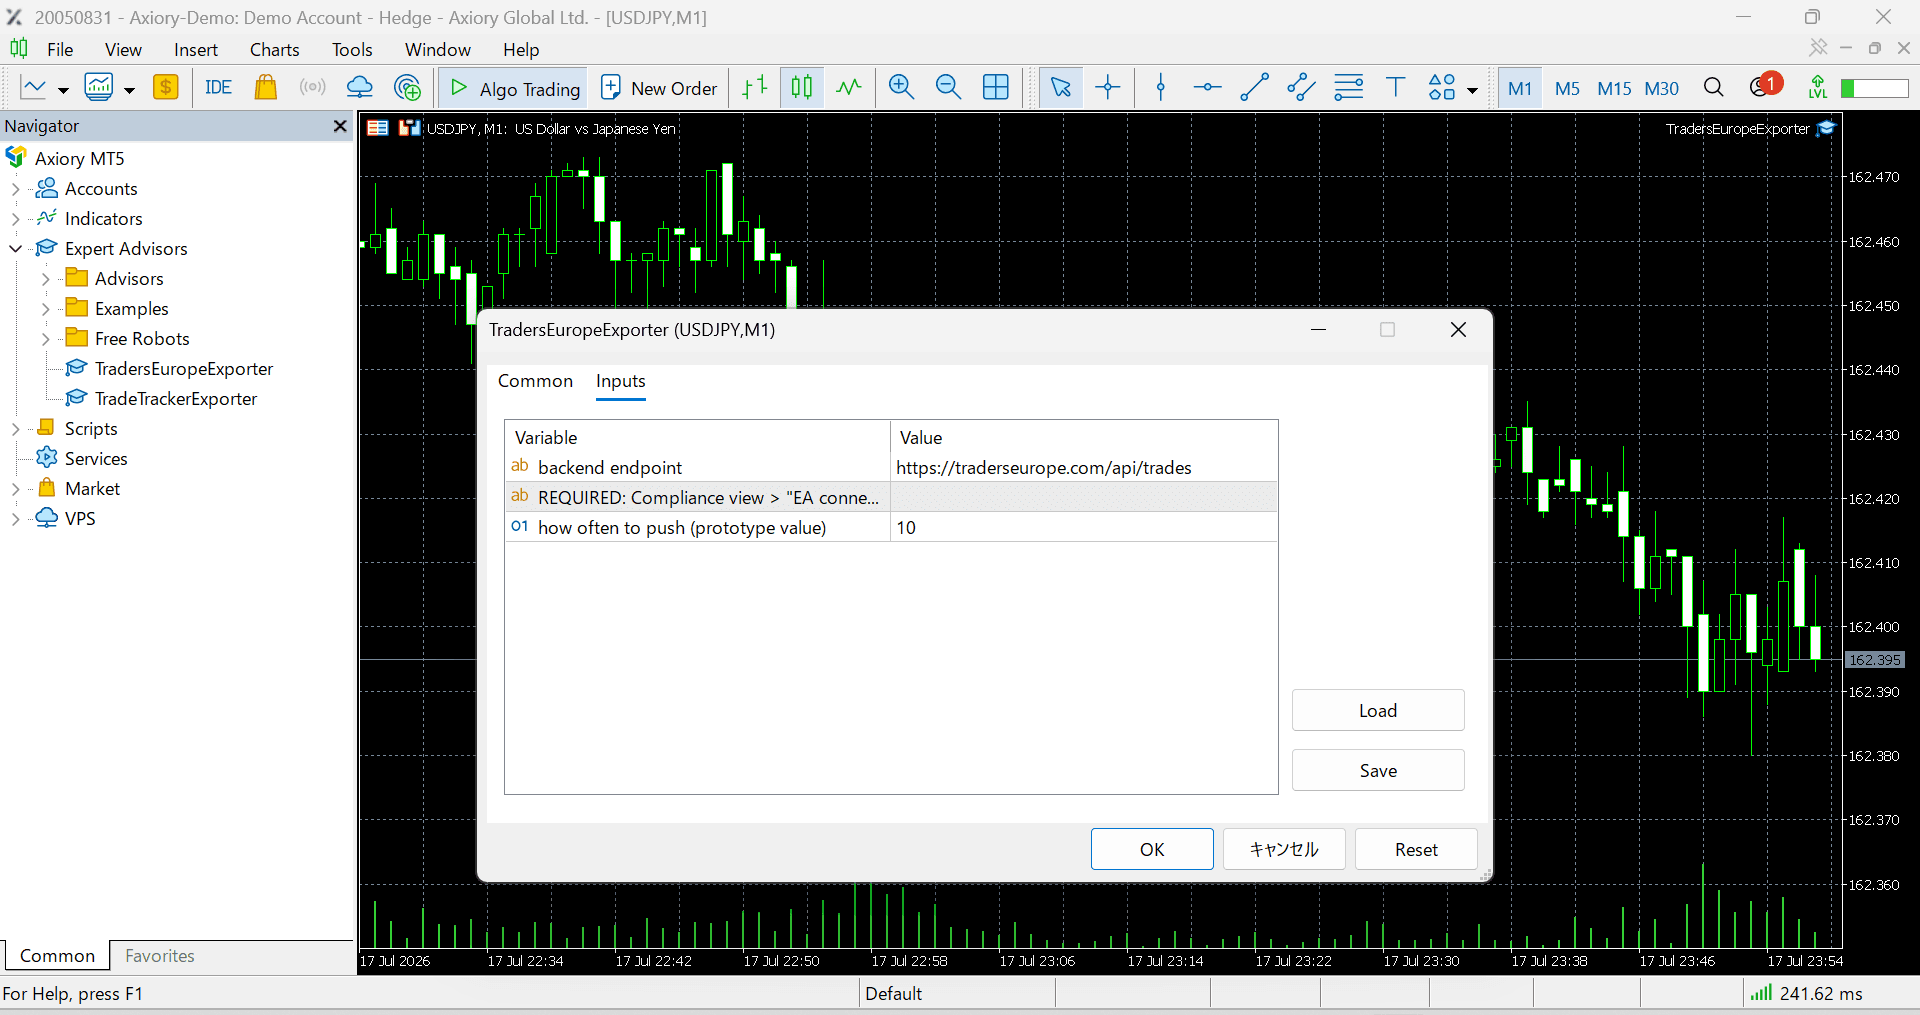Viewport: 1920px width, 1015px height.
Task: Switch to the Common tab in dialog
Action: [x=535, y=381]
